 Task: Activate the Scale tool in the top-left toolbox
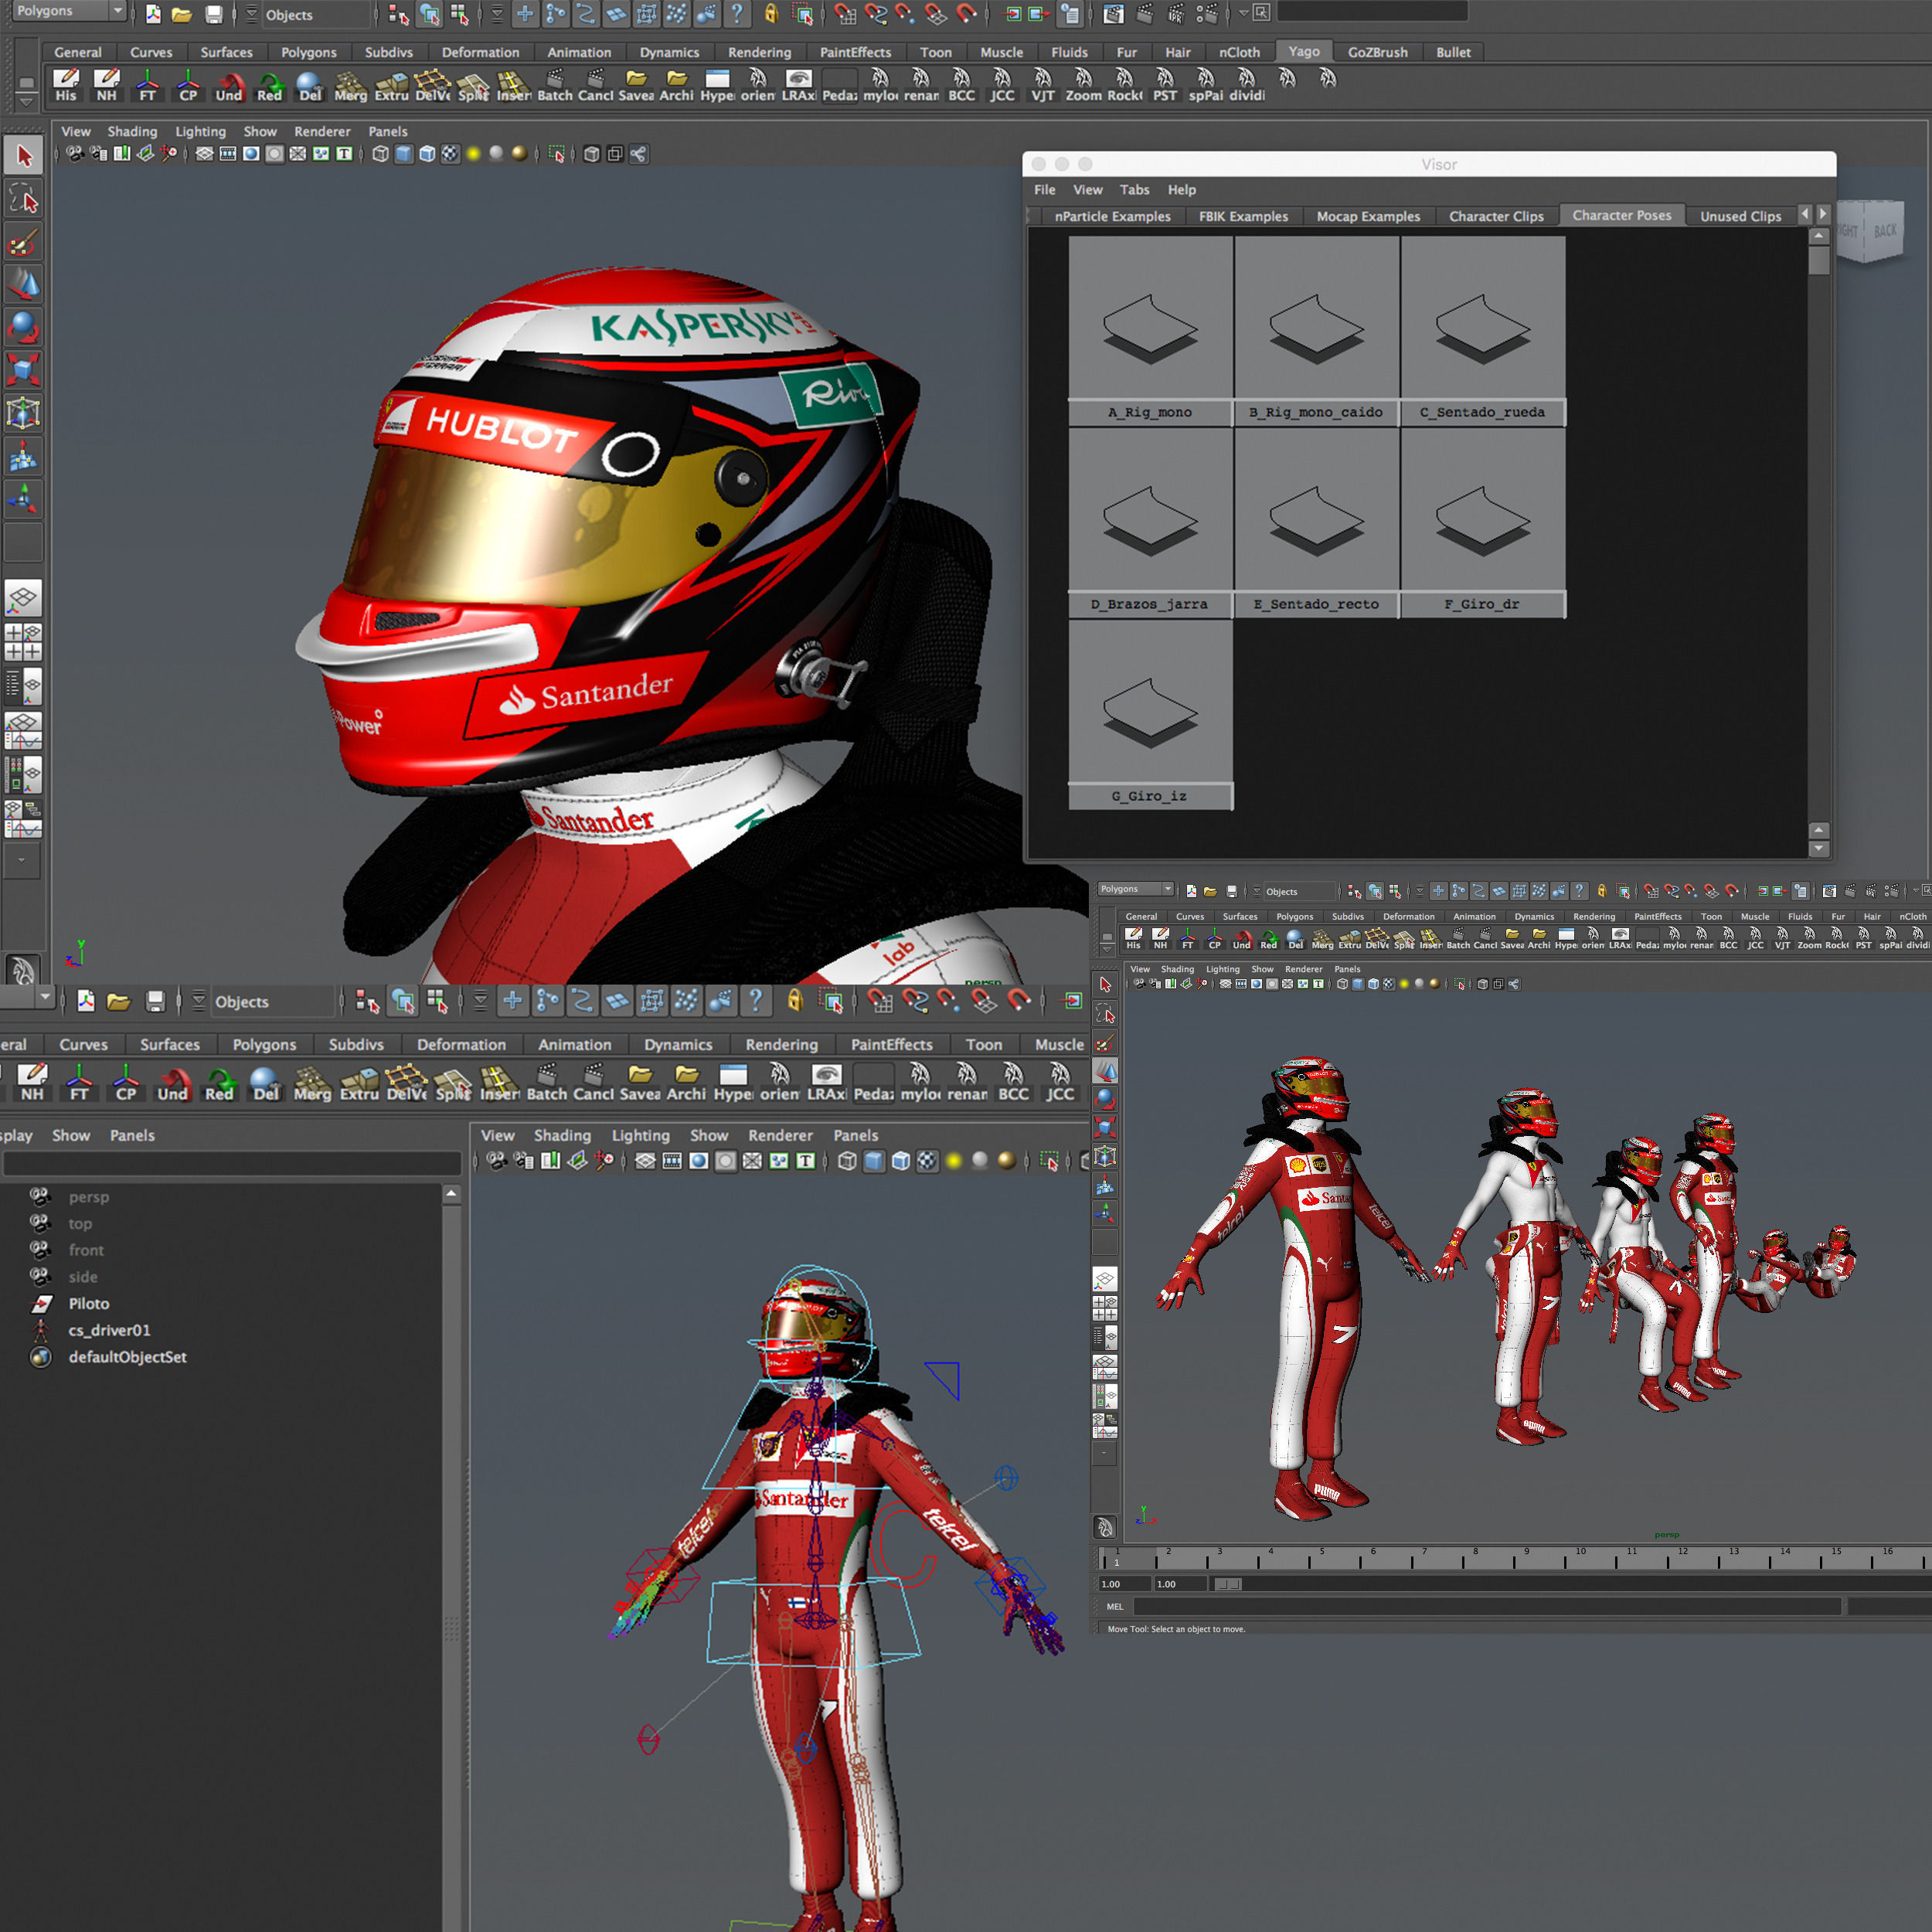pyautogui.click(x=23, y=370)
